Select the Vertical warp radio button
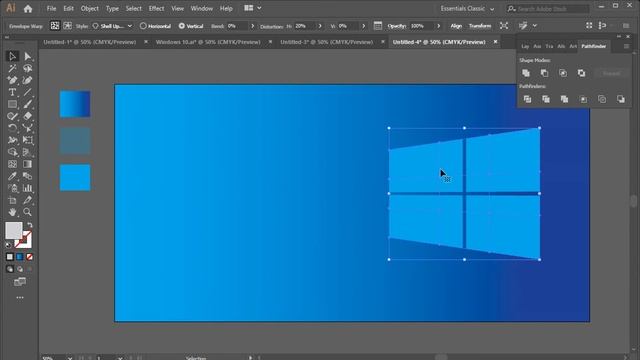 pyautogui.click(x=182, y=26)
